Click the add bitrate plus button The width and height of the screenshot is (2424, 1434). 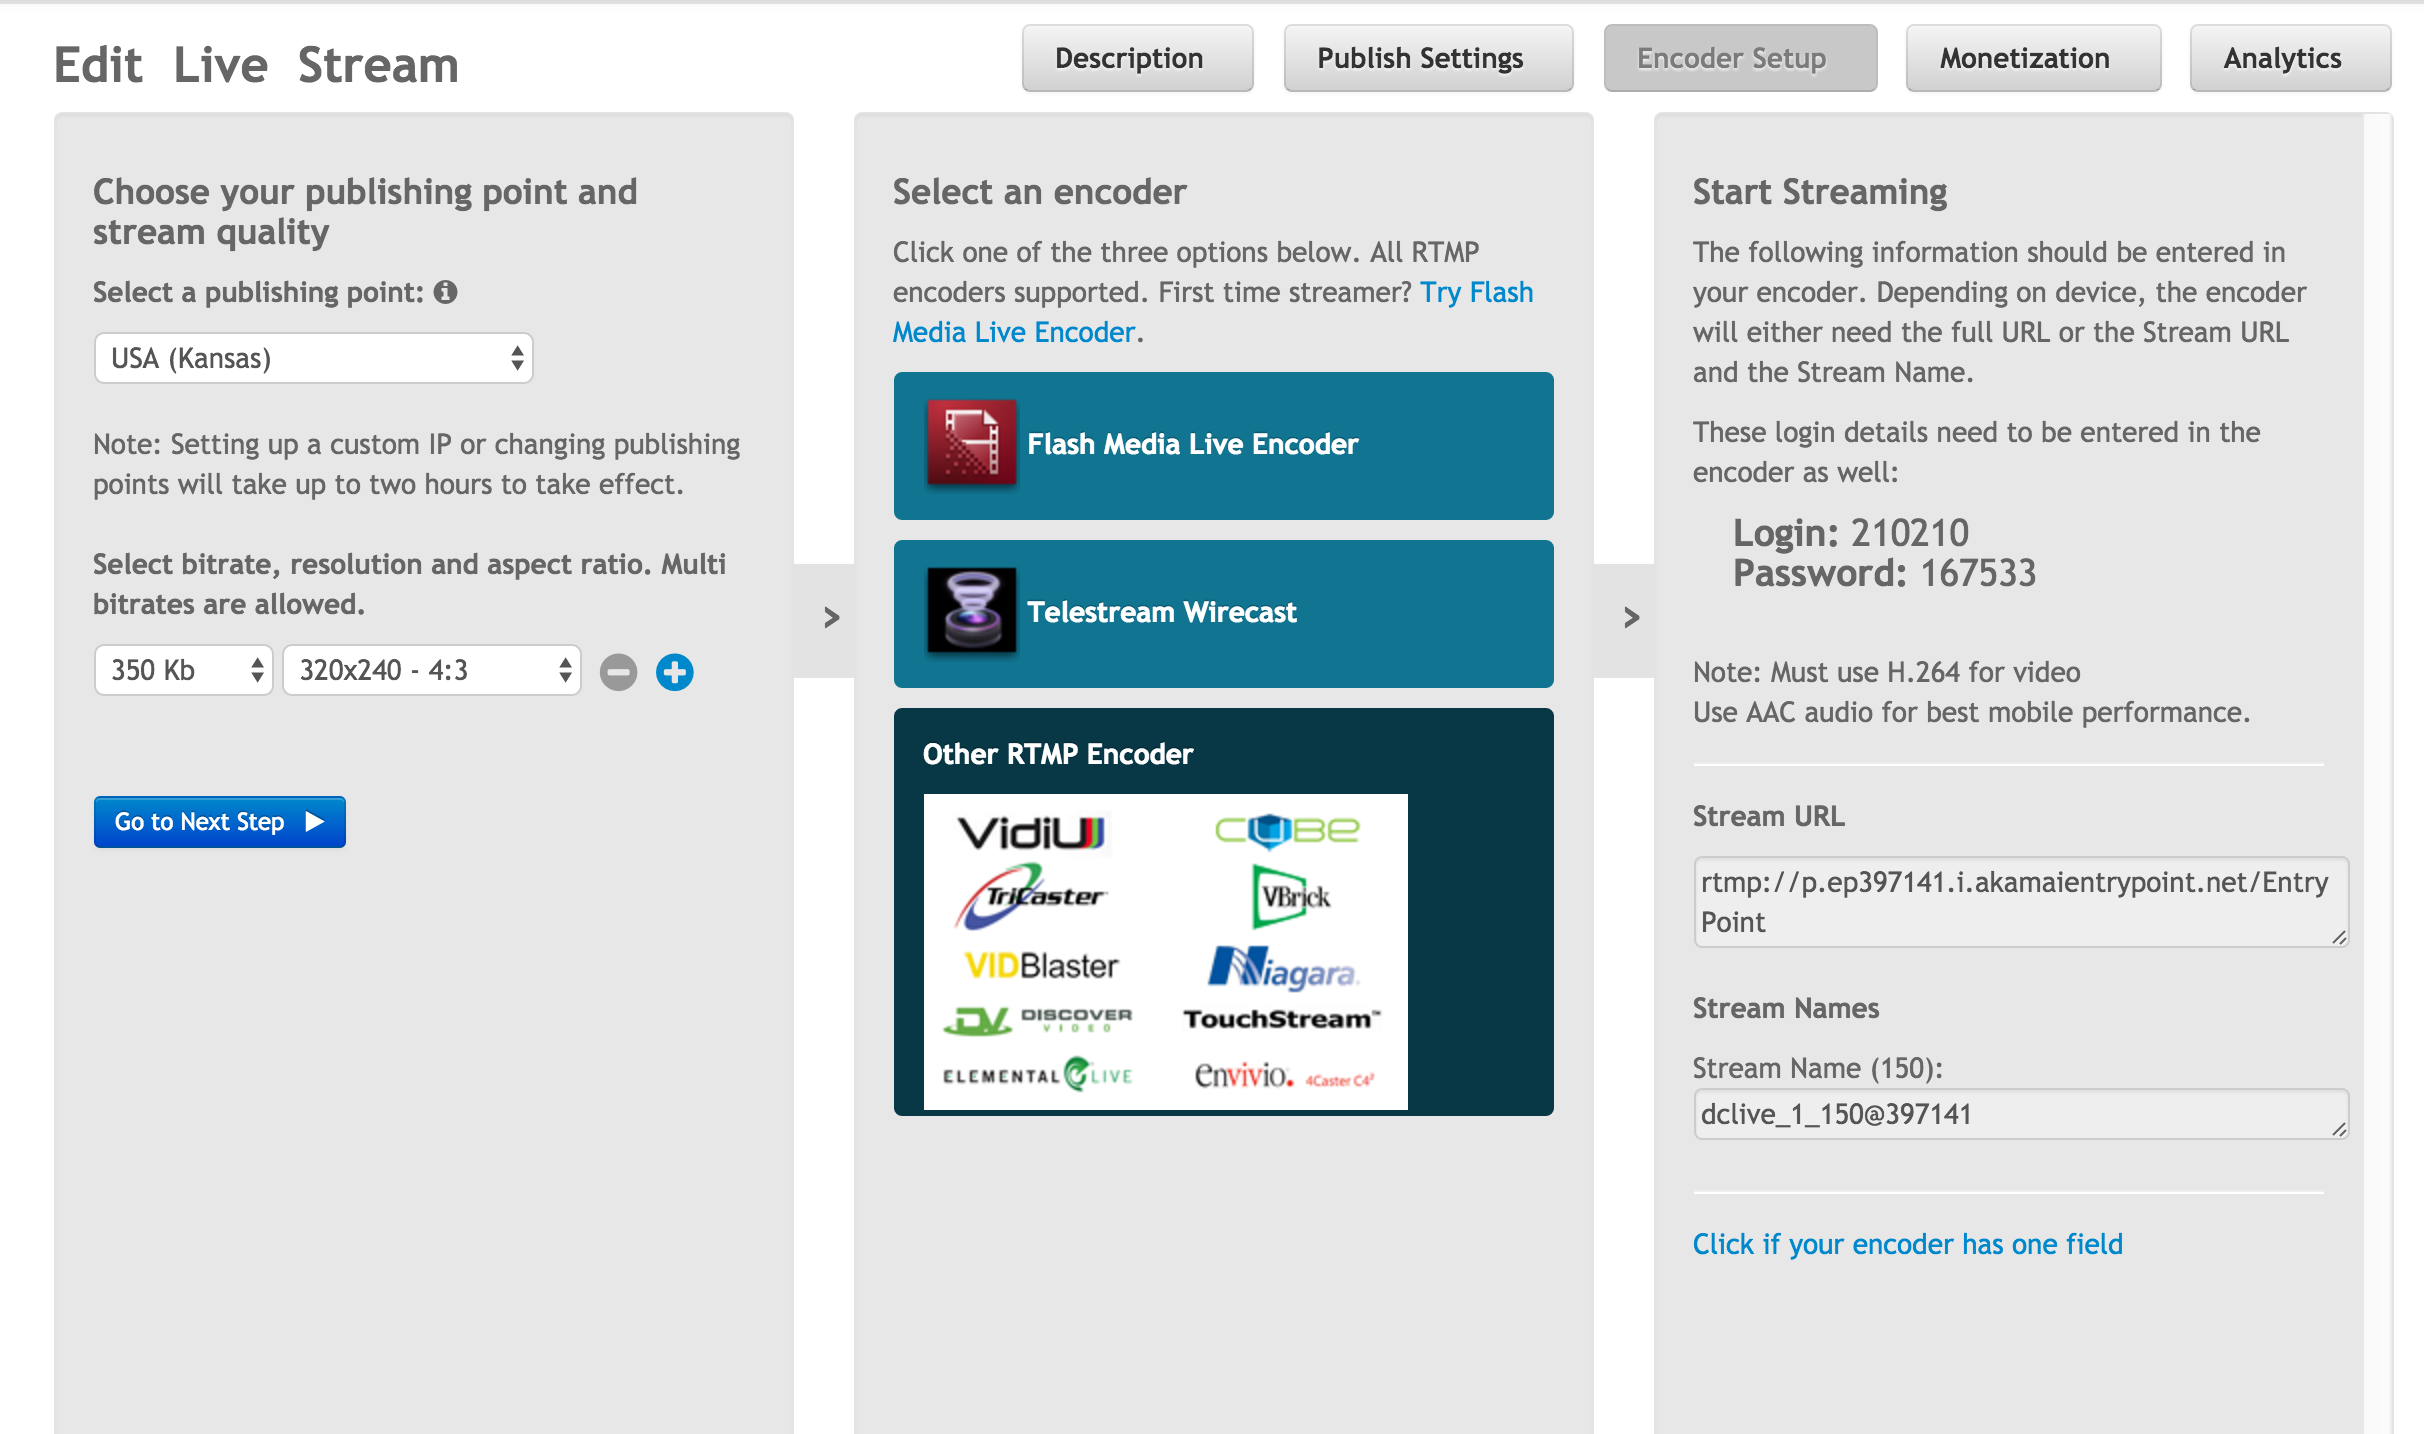674,669
